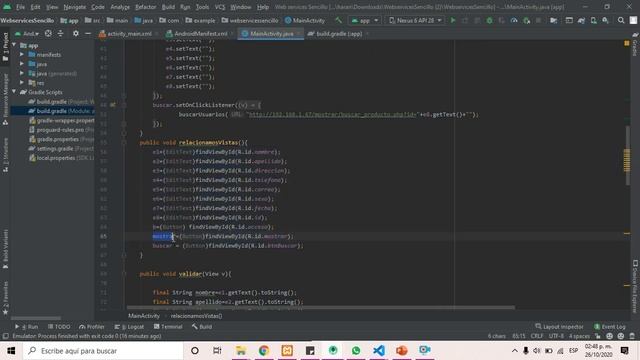Open the Build Variants side tab

tap(5, 249)
